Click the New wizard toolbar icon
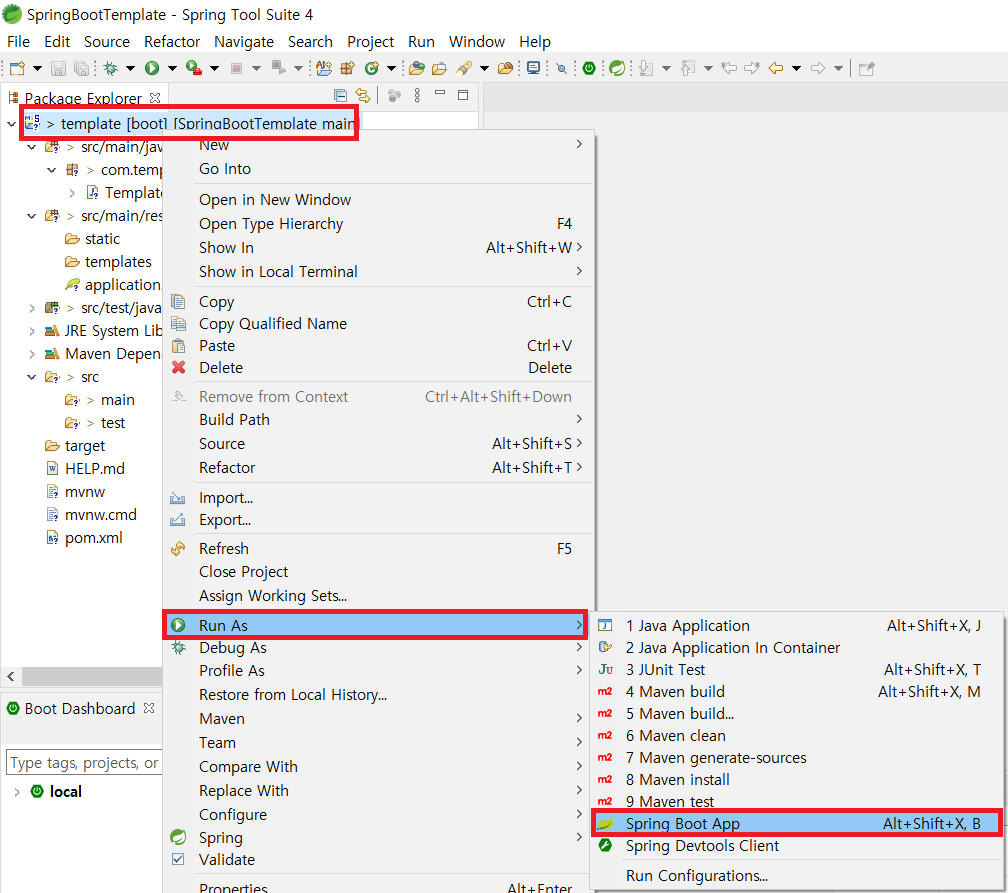Viewport: 1008px width, 893px height. click(x=17, y=68)
